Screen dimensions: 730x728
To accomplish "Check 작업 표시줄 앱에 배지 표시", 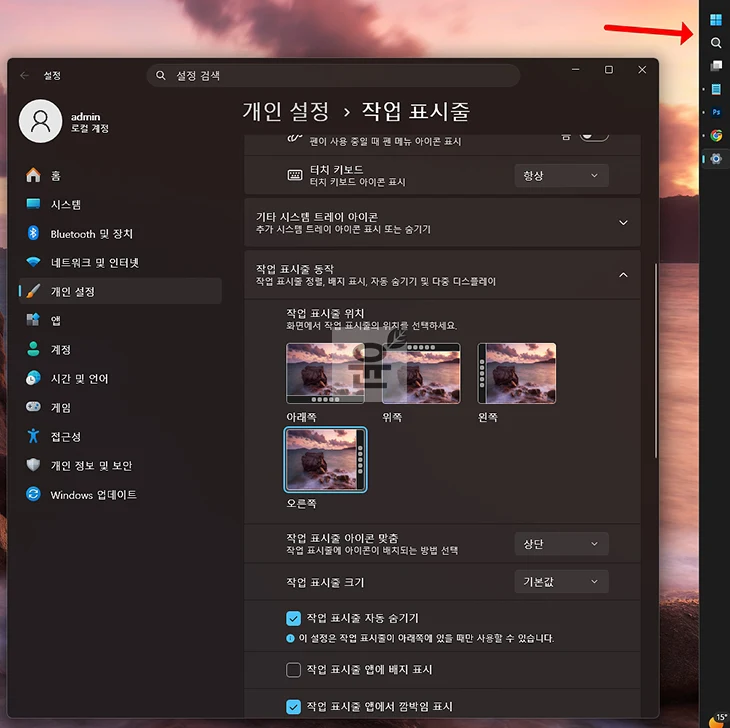I will [293, 670].
